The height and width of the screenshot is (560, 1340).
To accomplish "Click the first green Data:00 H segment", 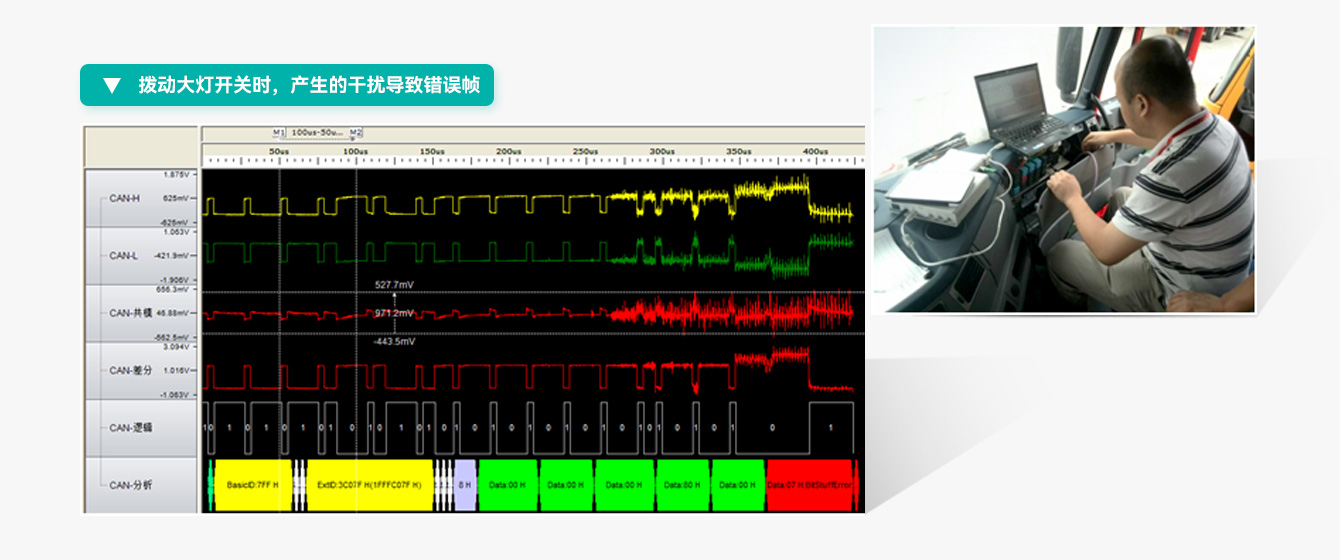I will pyautogui.click(x=508, y=485).
